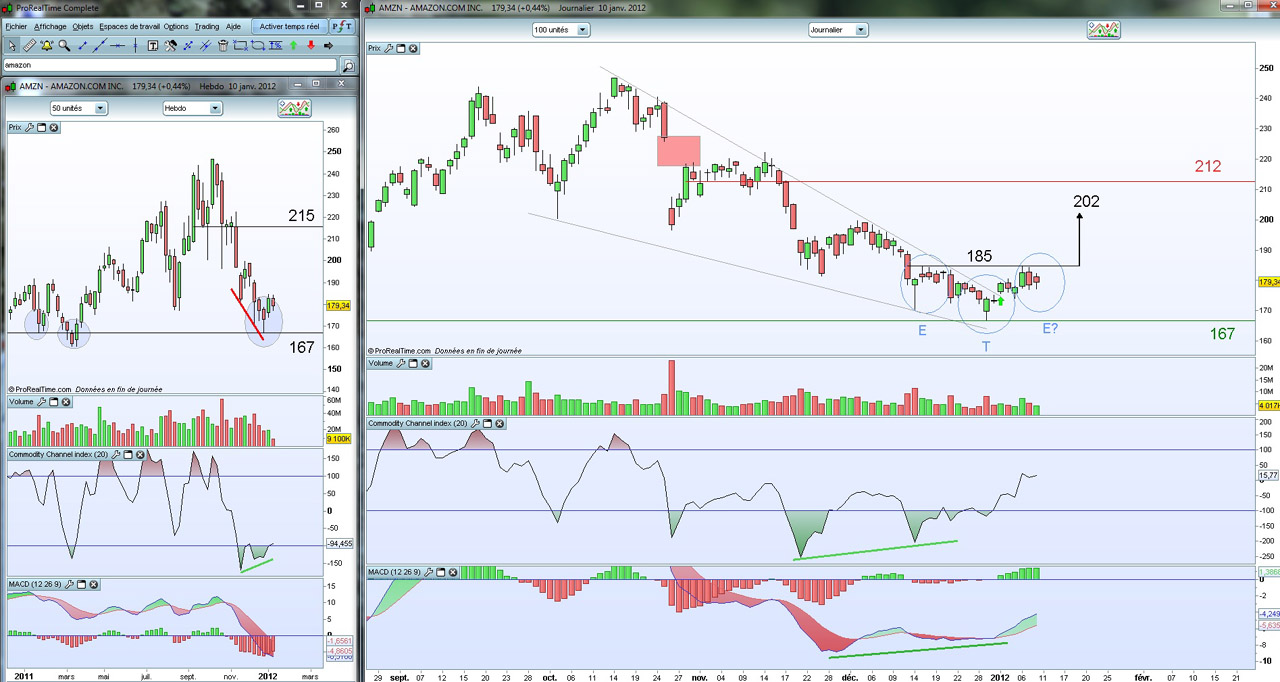This screenshot has height=682, width=1280.
Task: Close the Prix panel in weekly chart
Action: point(54,128)
